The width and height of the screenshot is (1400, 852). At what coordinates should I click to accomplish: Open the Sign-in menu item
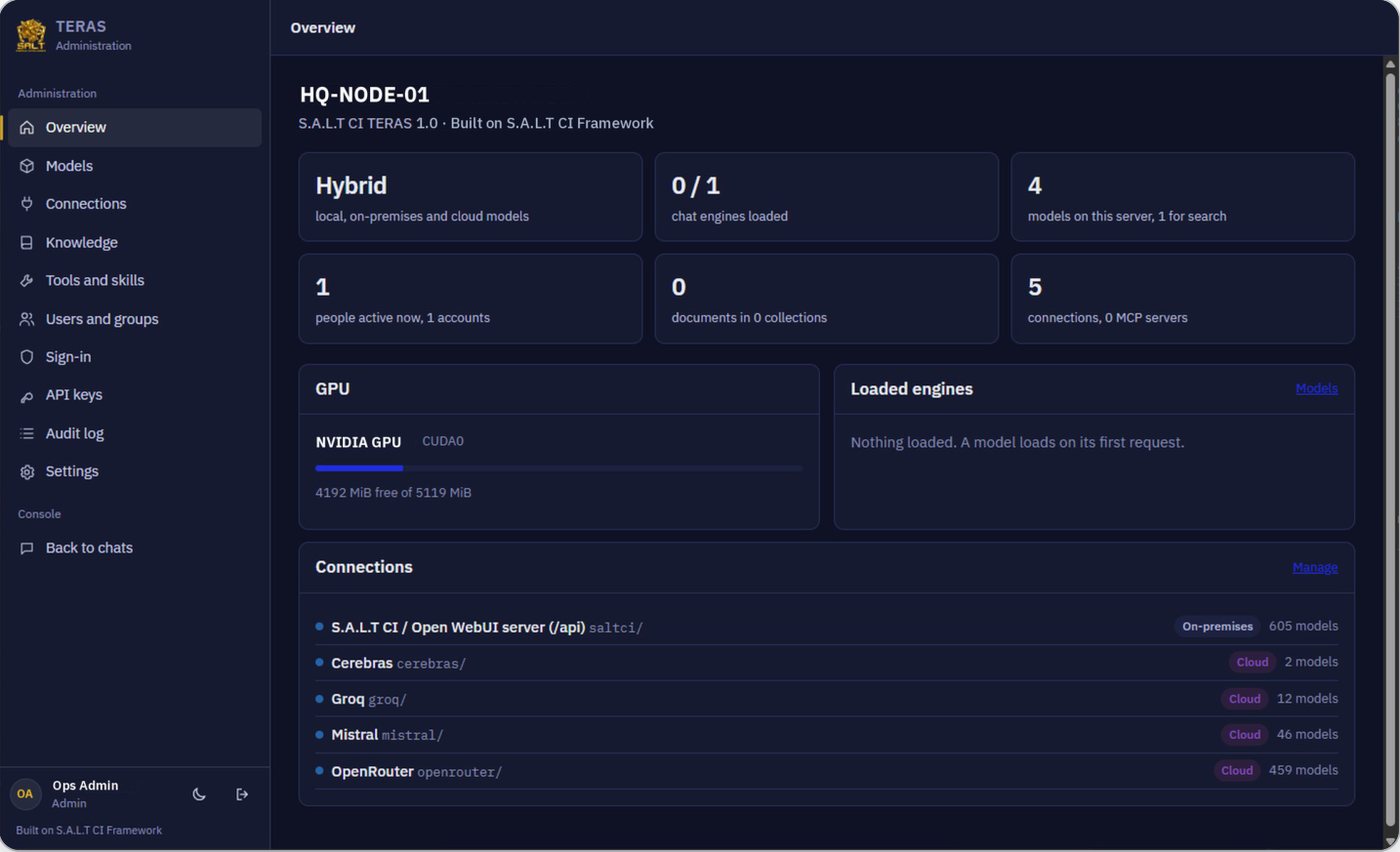pyautogui.click(x=135, y=357)
